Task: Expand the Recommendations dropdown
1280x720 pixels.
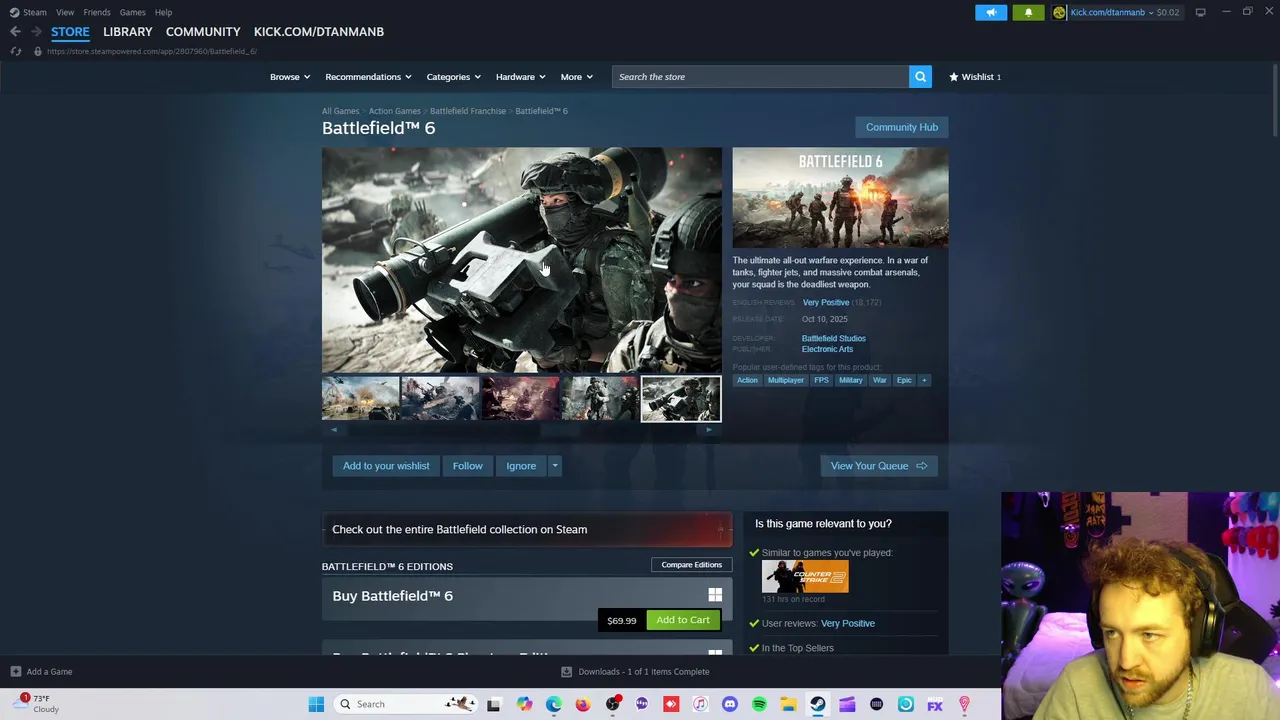Action: [x=368, y=77]
